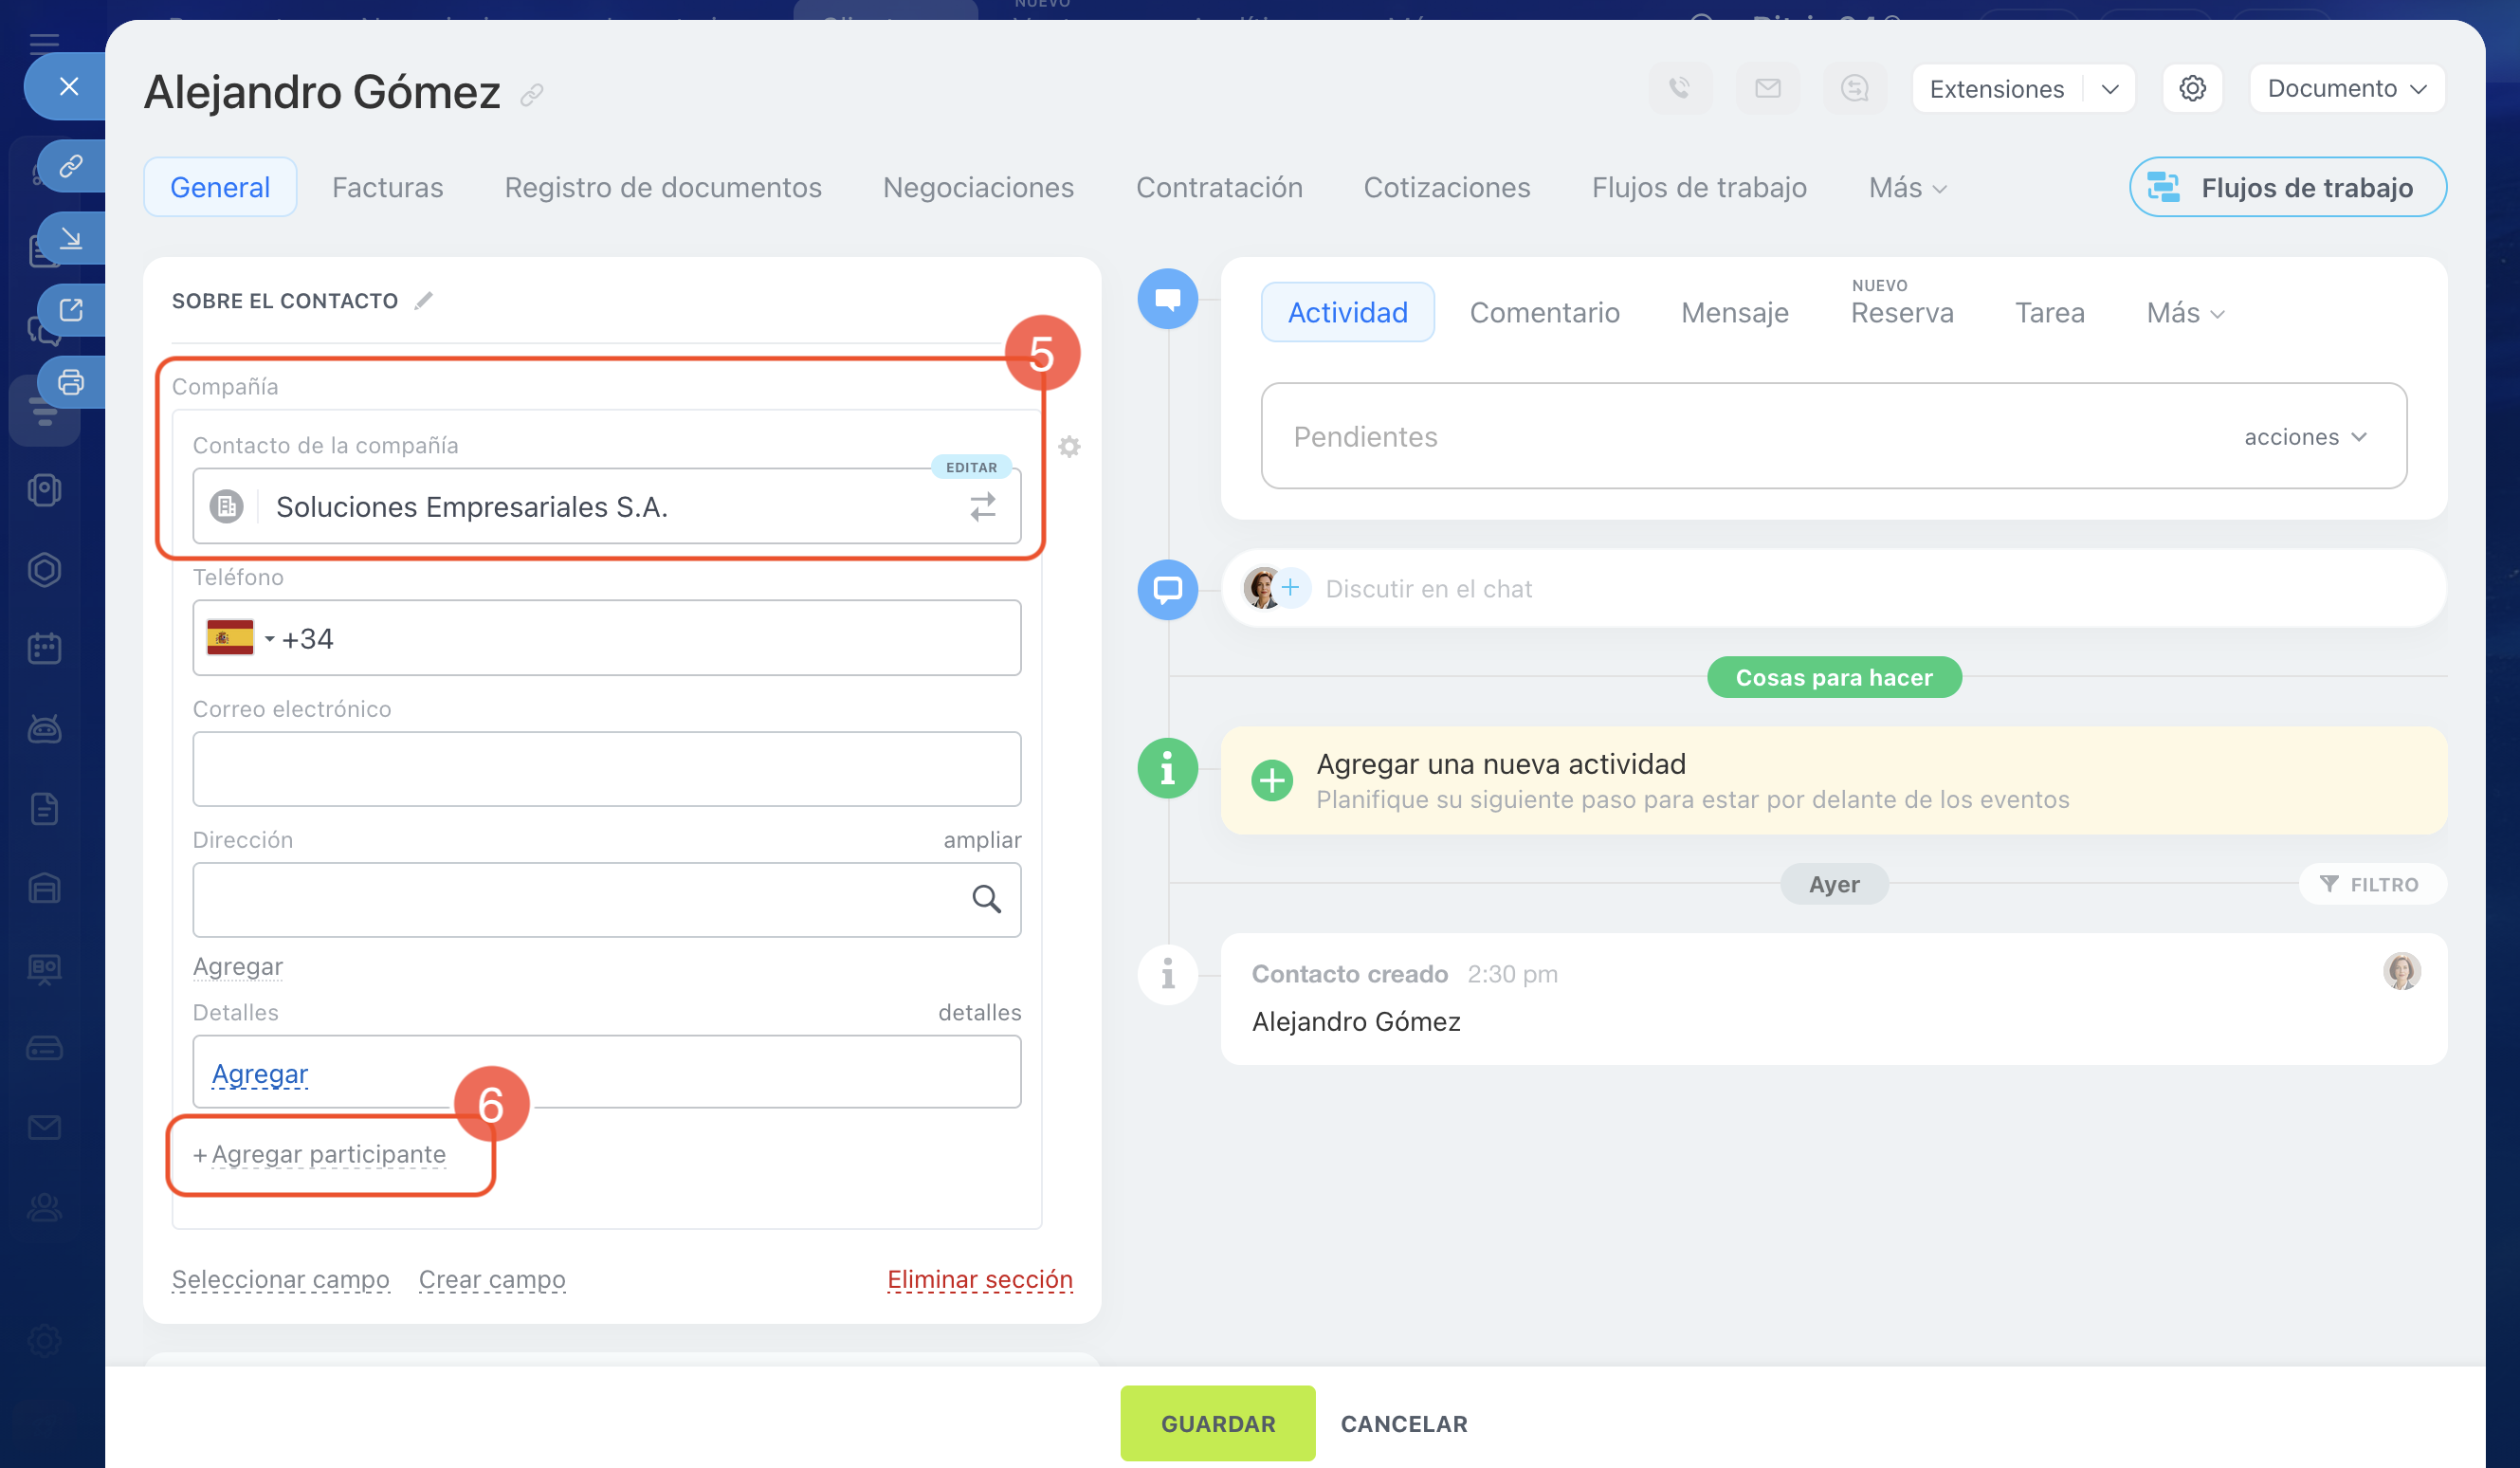Select the Comentario tab in timeline
The image size is (2520, 1468).
pos(1543,312)
